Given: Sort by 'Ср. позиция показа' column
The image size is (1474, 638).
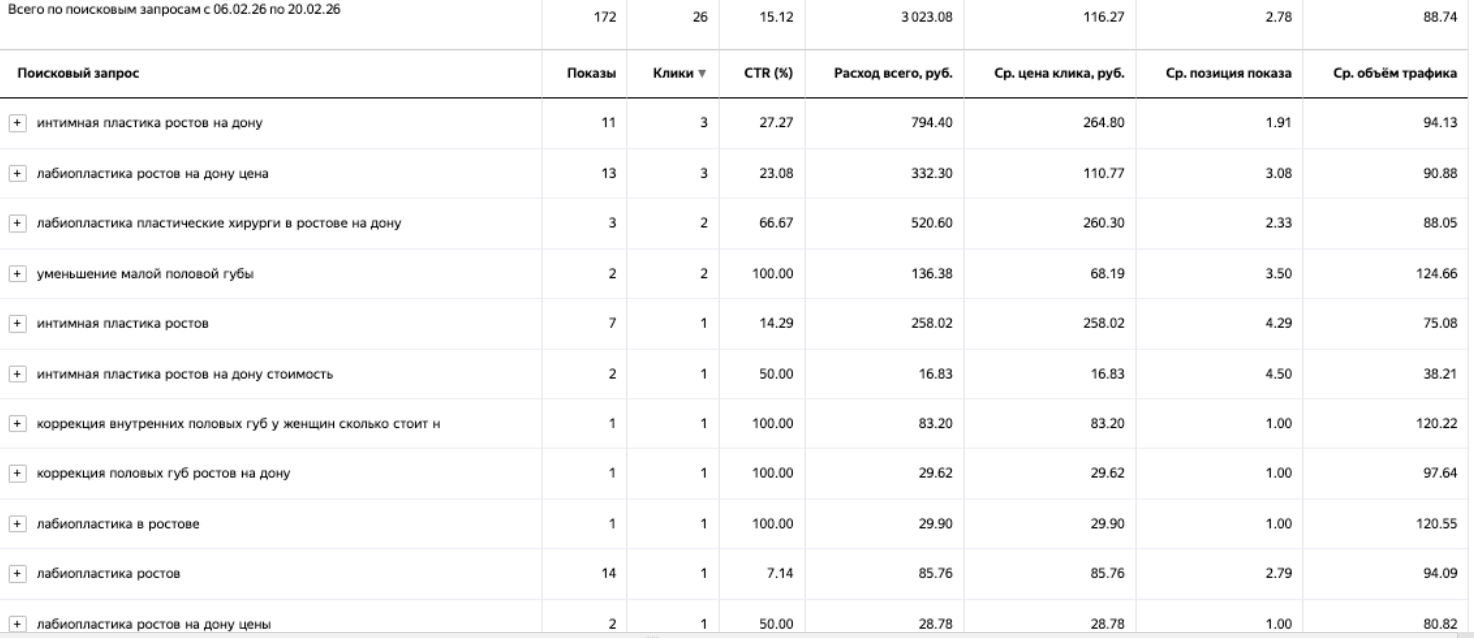Looking at the screenshot, I should coord(1229,74).
